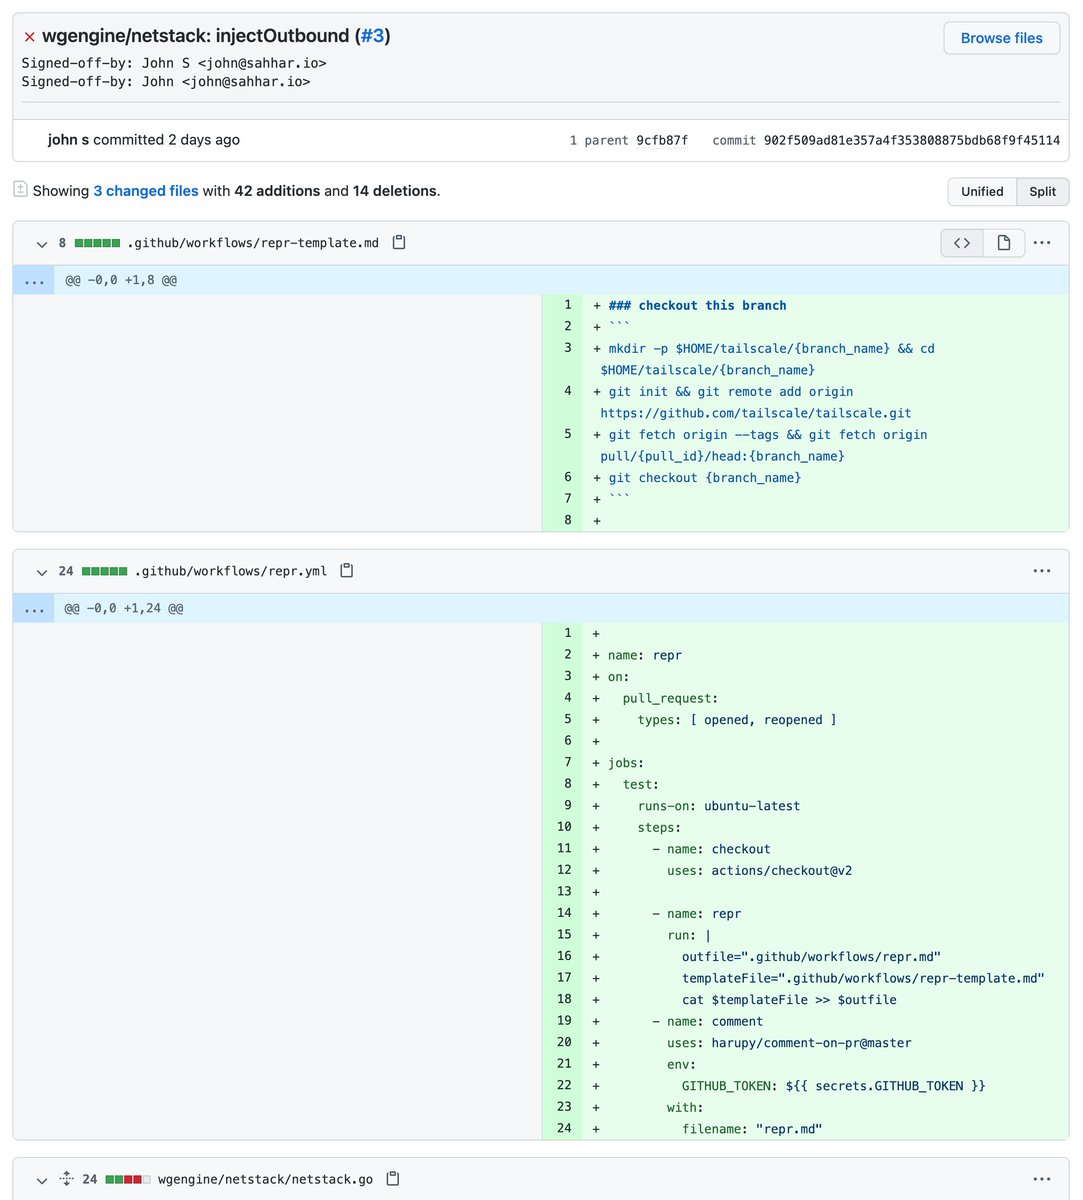Open wgengine/netstack/netstack.go file link
The height and width of the screenshot is (1200, 1083).
pos(265,1179)
